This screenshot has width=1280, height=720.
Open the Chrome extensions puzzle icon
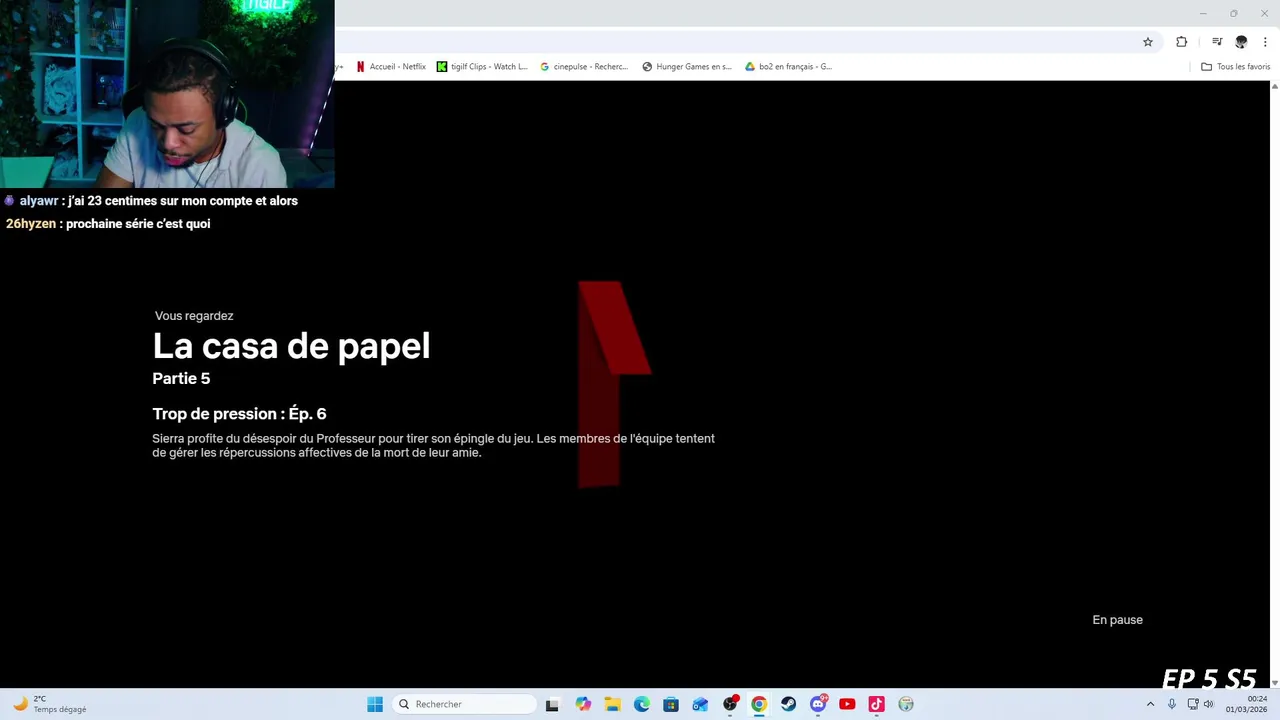click(1182, 42)
